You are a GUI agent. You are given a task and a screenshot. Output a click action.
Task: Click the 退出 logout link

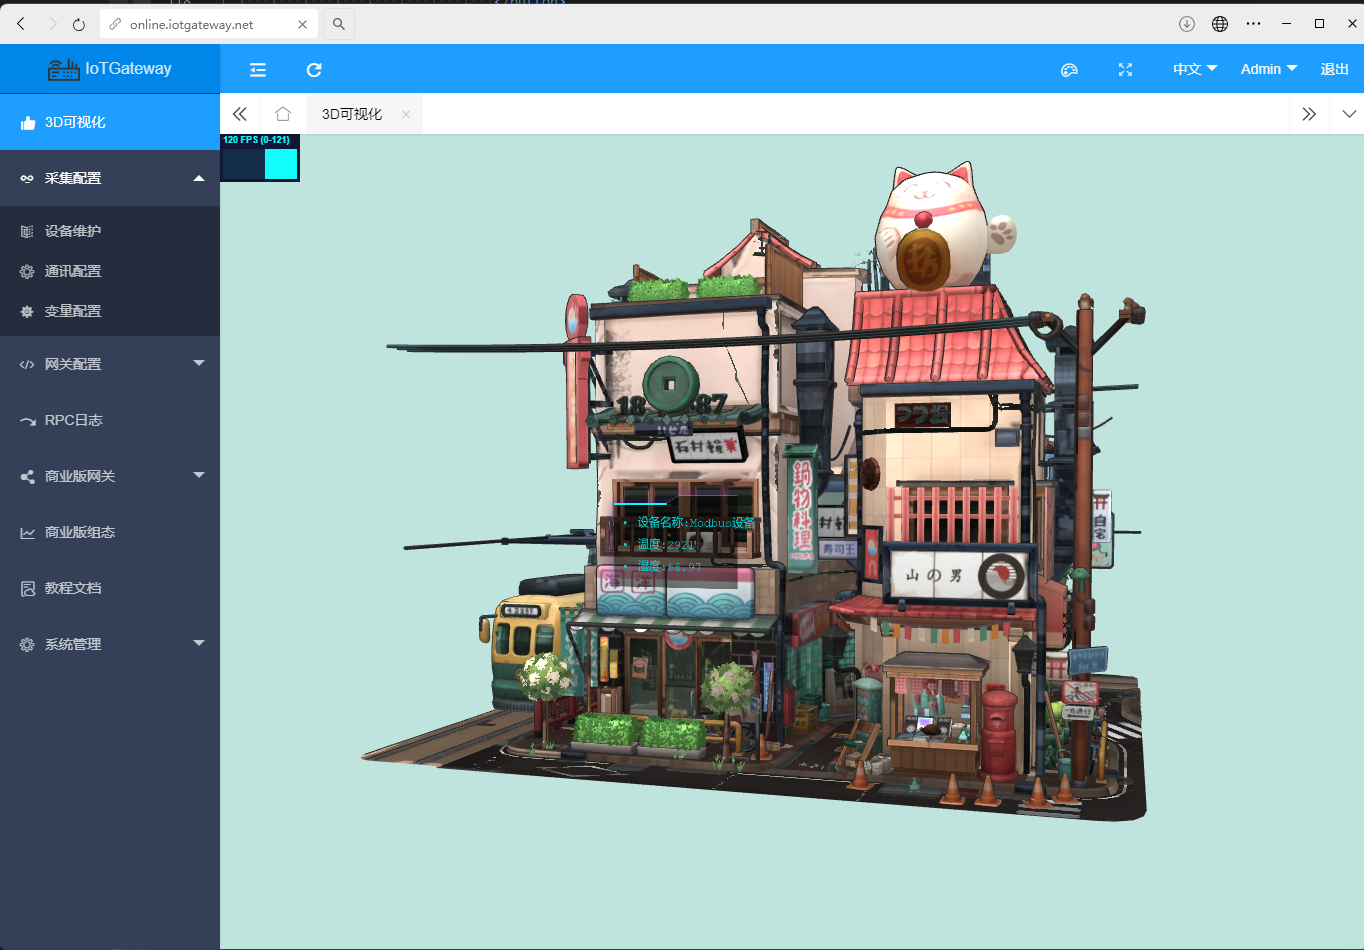pyautogui.click(x=1334, y=69)
